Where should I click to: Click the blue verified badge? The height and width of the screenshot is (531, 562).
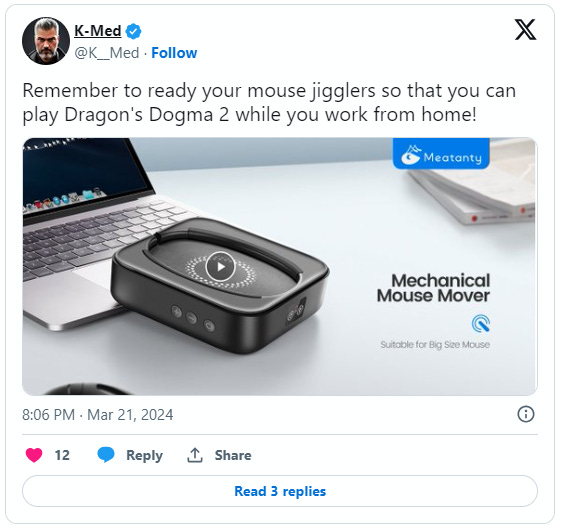(133, 32)
